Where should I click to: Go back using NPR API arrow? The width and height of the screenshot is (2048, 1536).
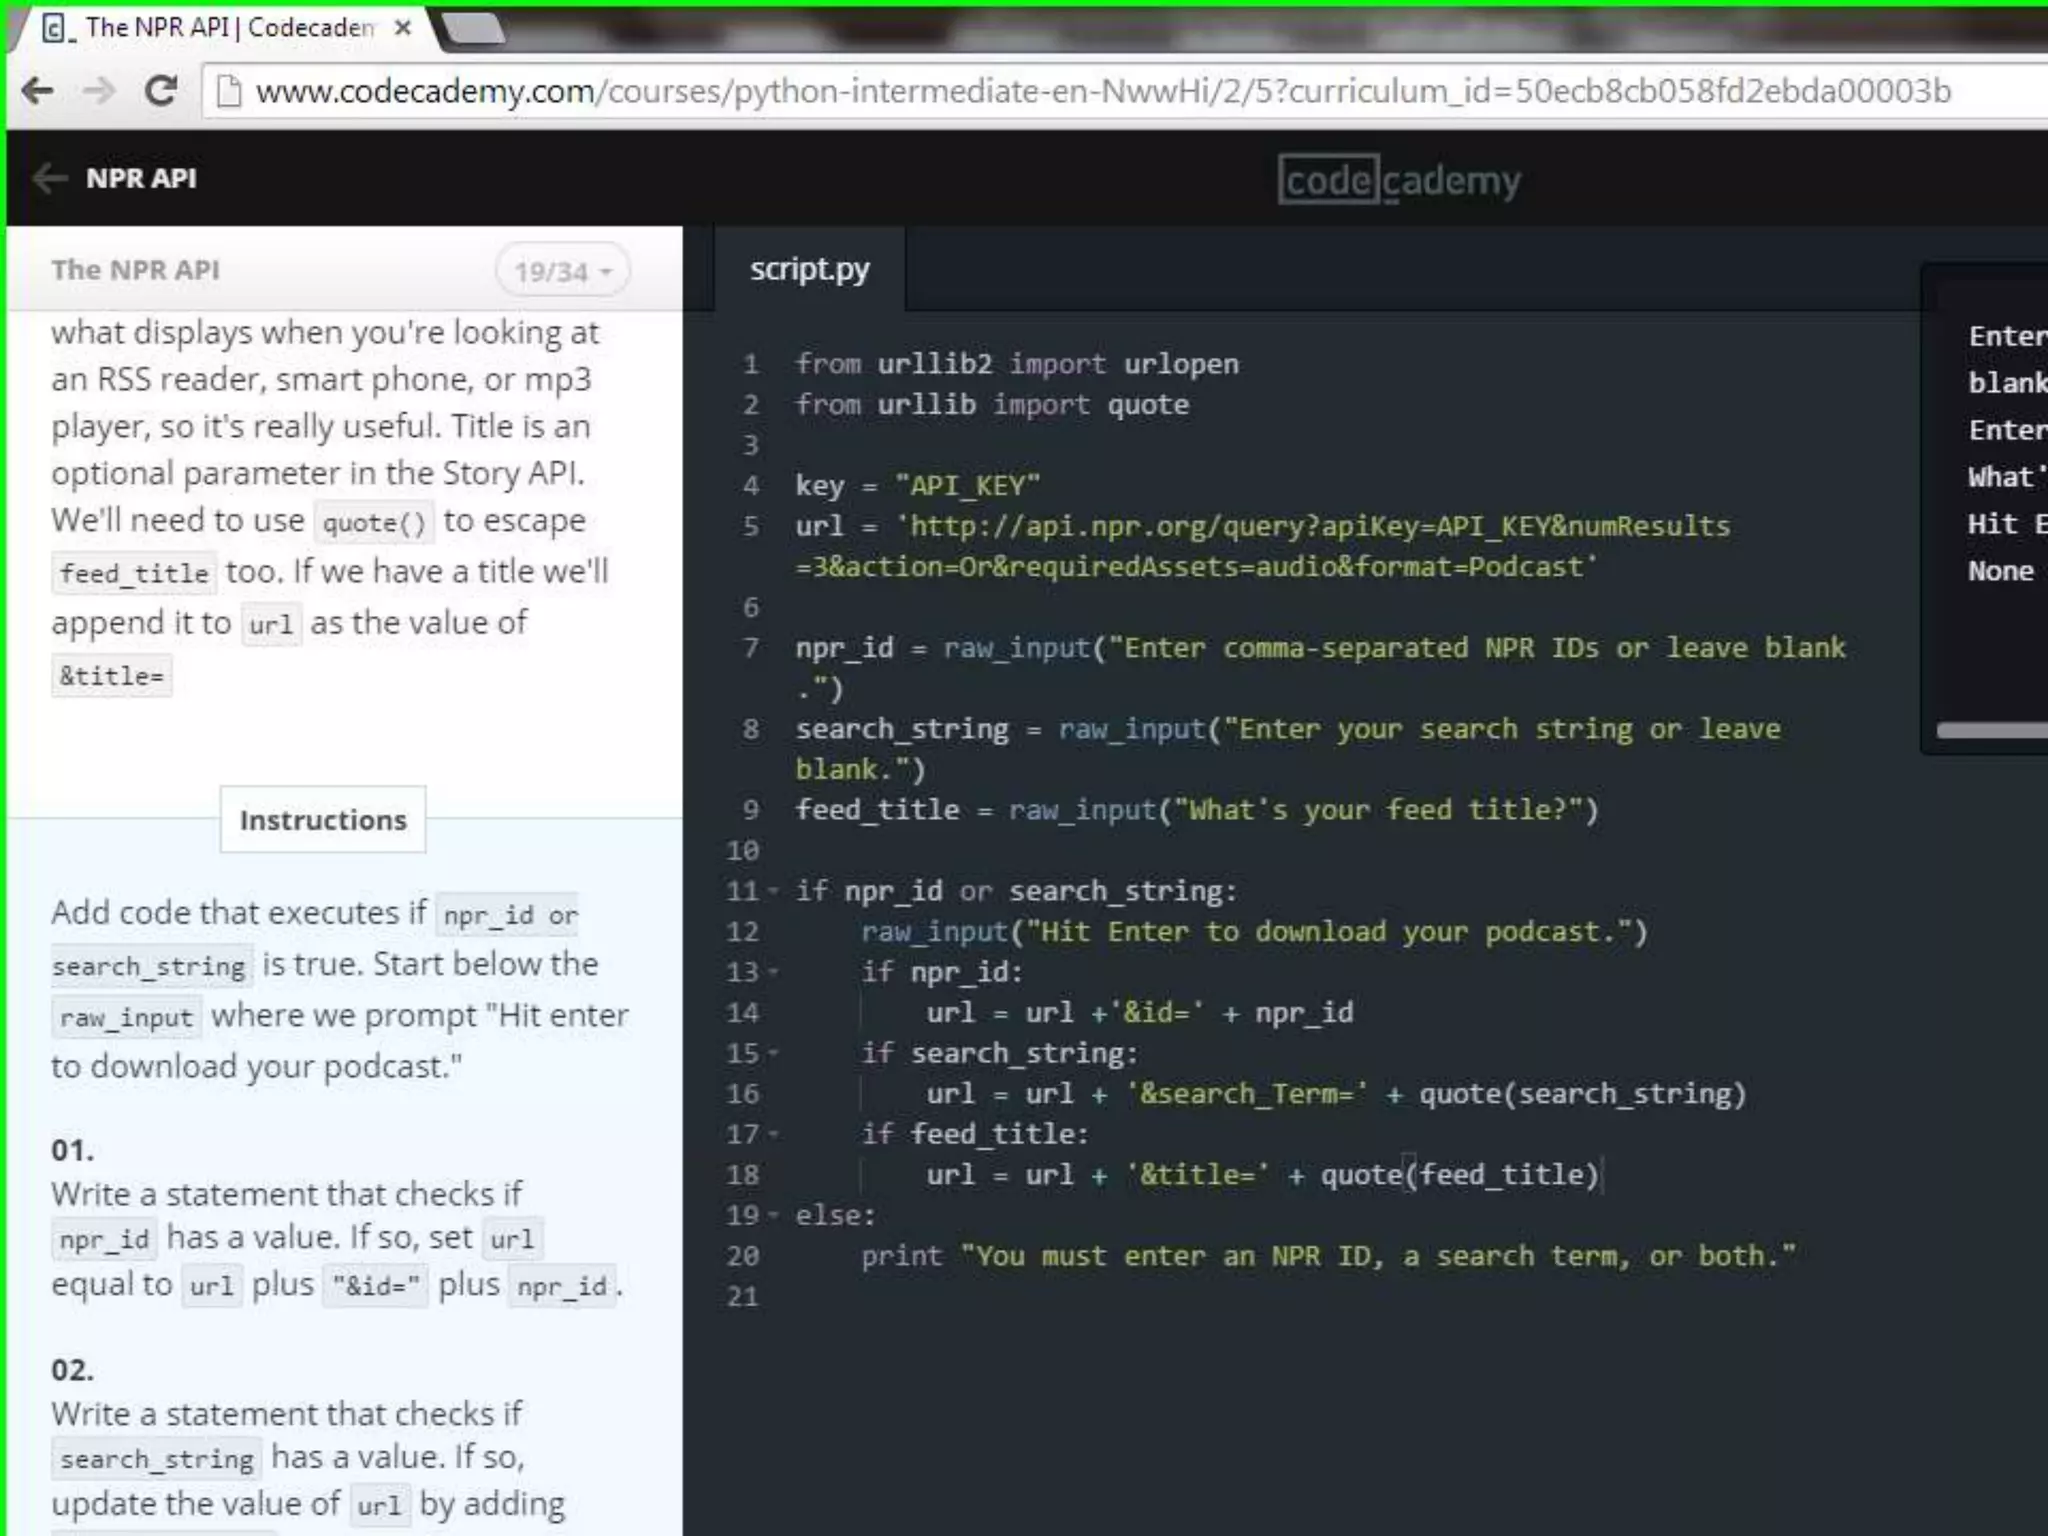tap(49, 178)
